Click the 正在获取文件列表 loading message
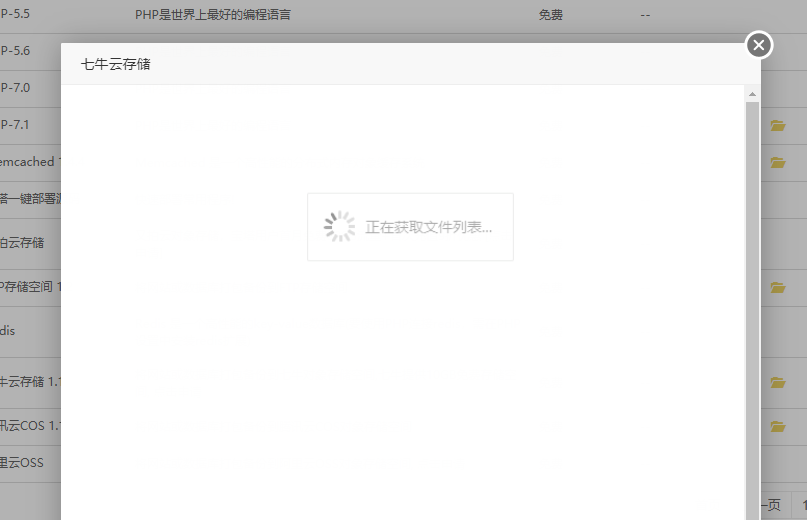This screenshot has width=807, height=520. click(x=429, y=227)
